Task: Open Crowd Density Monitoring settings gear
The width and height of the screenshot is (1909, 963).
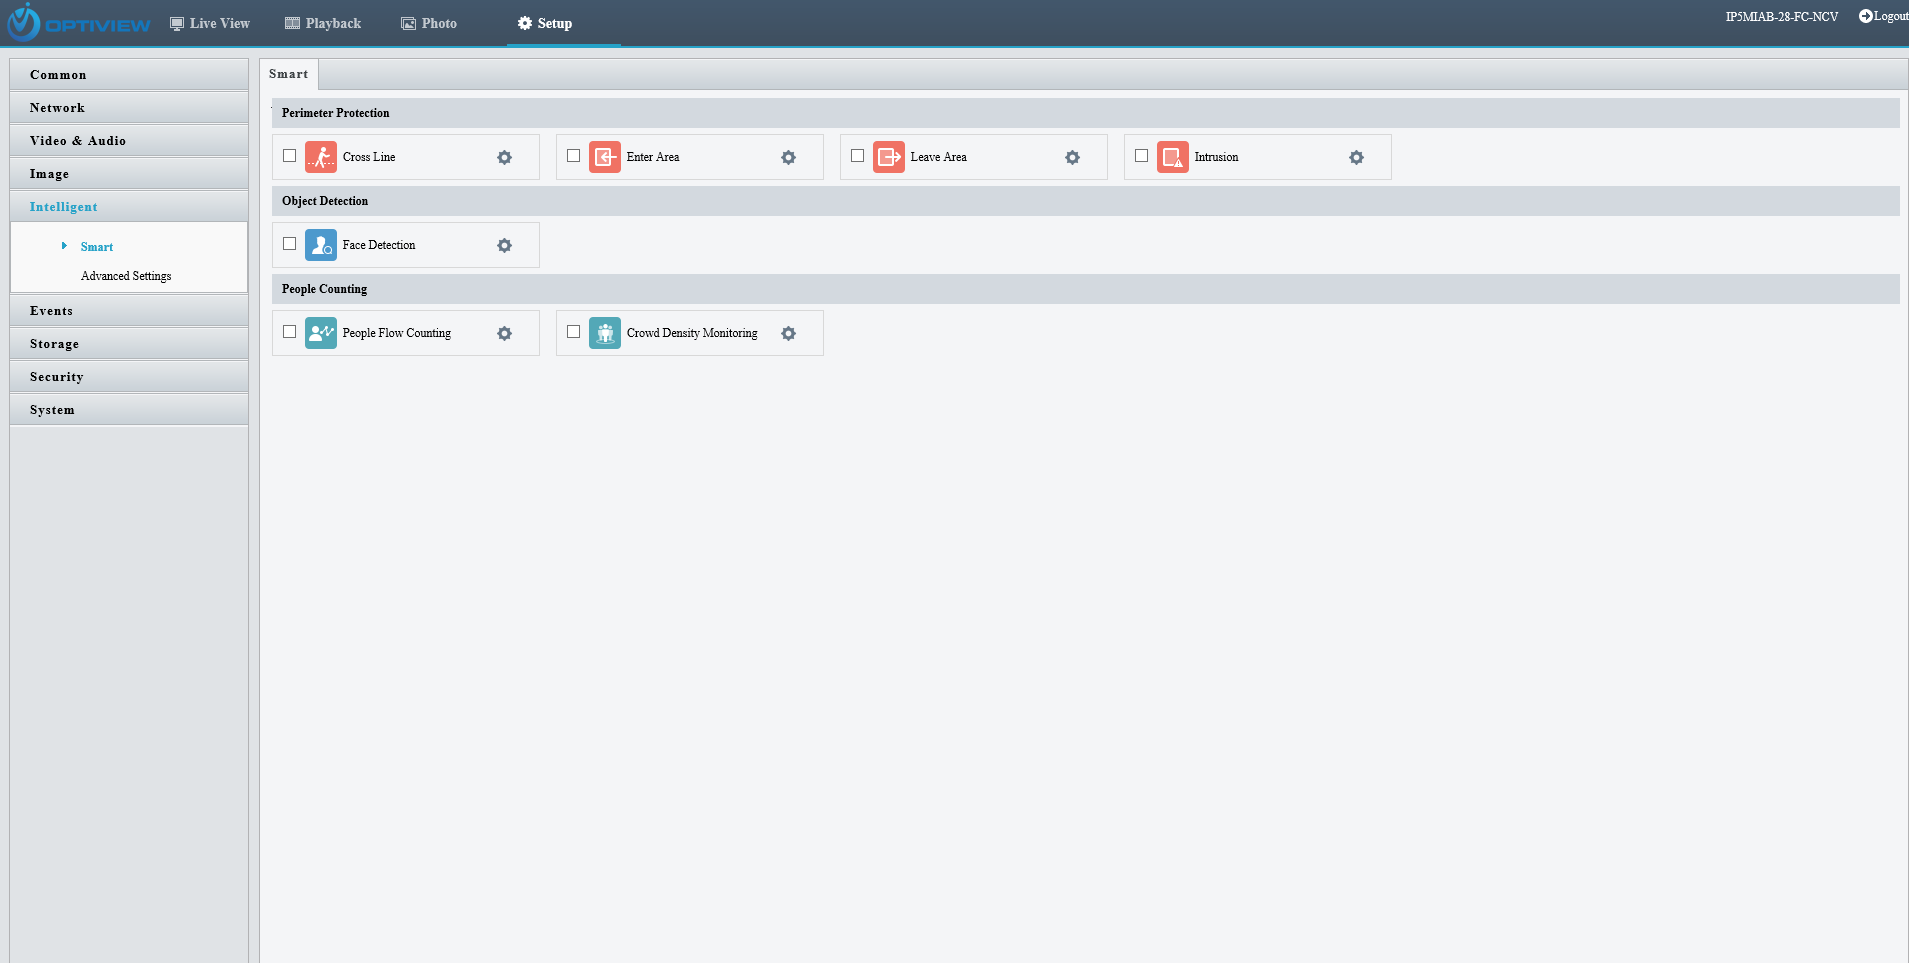Action: (788, 334)
